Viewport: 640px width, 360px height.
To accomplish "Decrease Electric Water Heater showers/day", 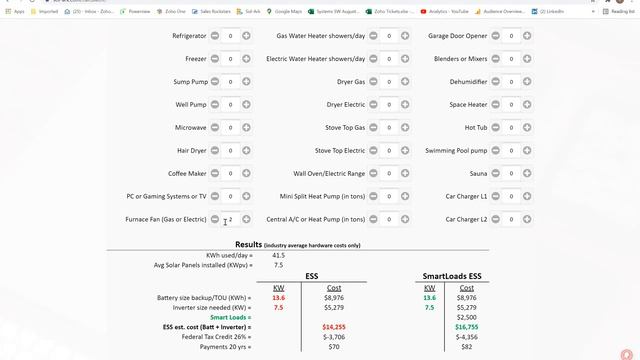I will (x=373, y=59).
